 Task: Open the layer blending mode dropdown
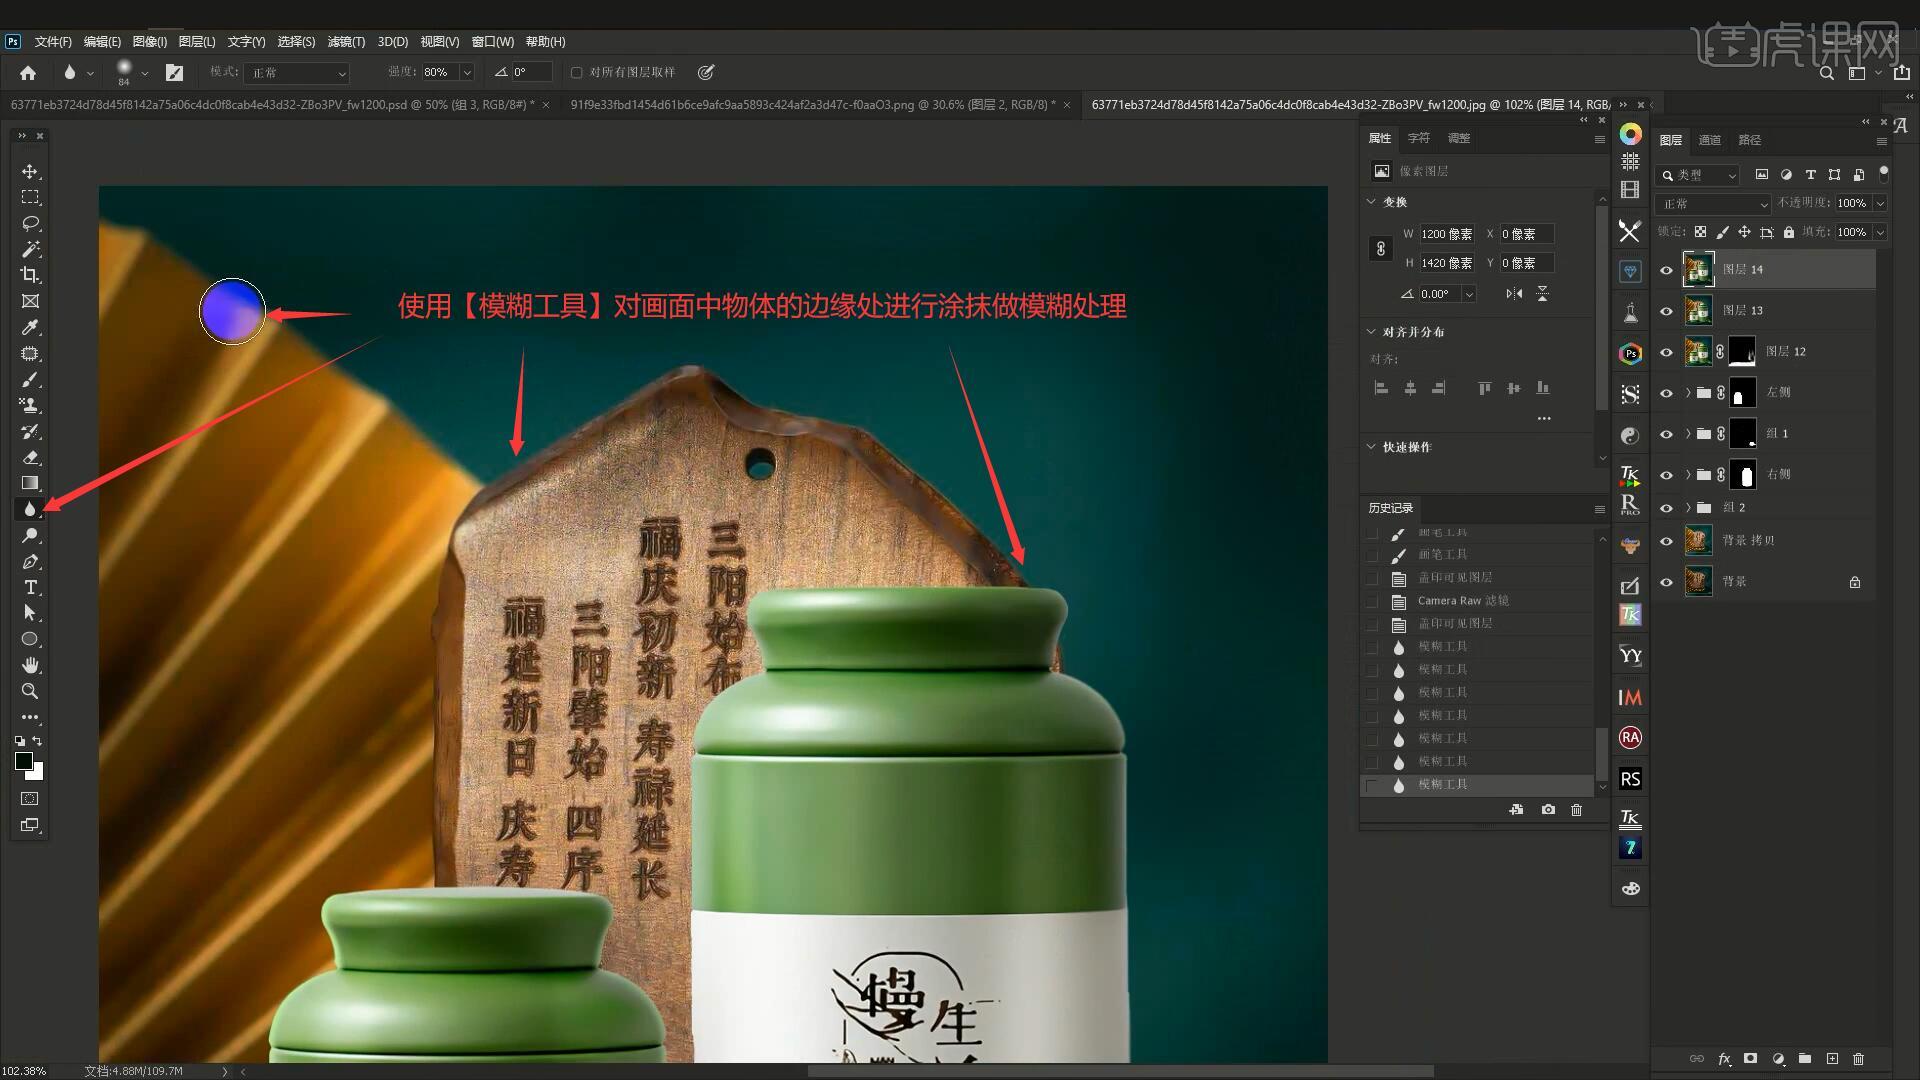[1713, 204]
